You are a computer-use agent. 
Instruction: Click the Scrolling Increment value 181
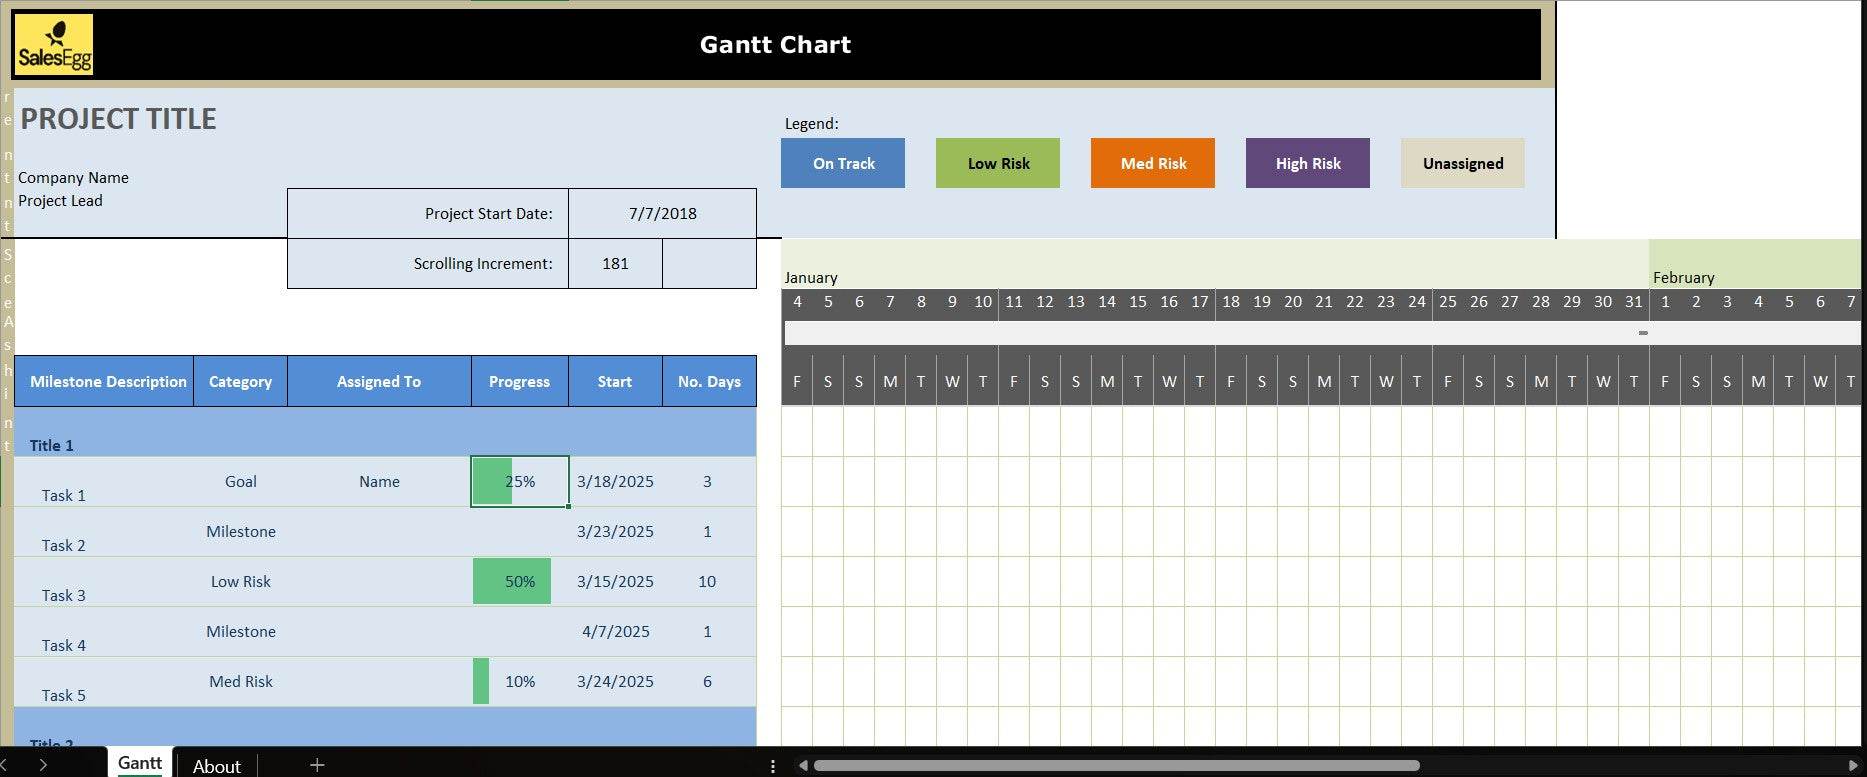coord(615,263)
